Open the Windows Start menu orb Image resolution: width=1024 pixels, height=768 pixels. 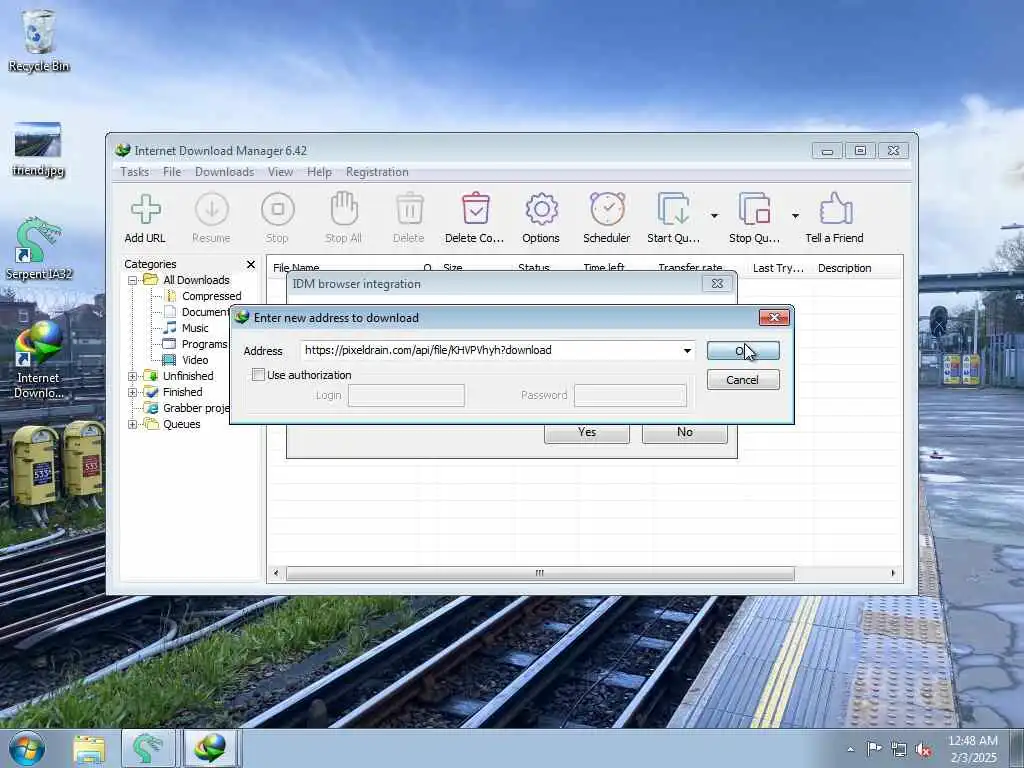[27, 748]
